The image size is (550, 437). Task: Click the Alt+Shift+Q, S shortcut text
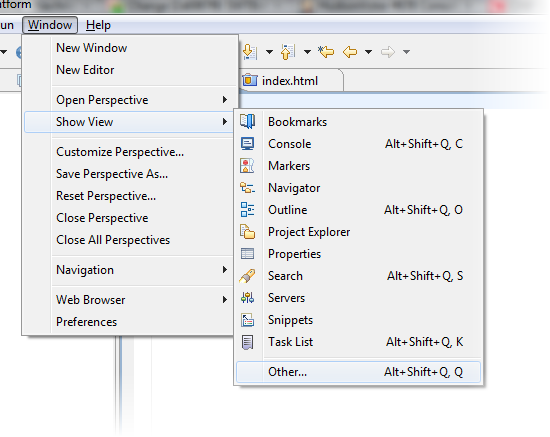pyautogui.click(x=425, y=276)
